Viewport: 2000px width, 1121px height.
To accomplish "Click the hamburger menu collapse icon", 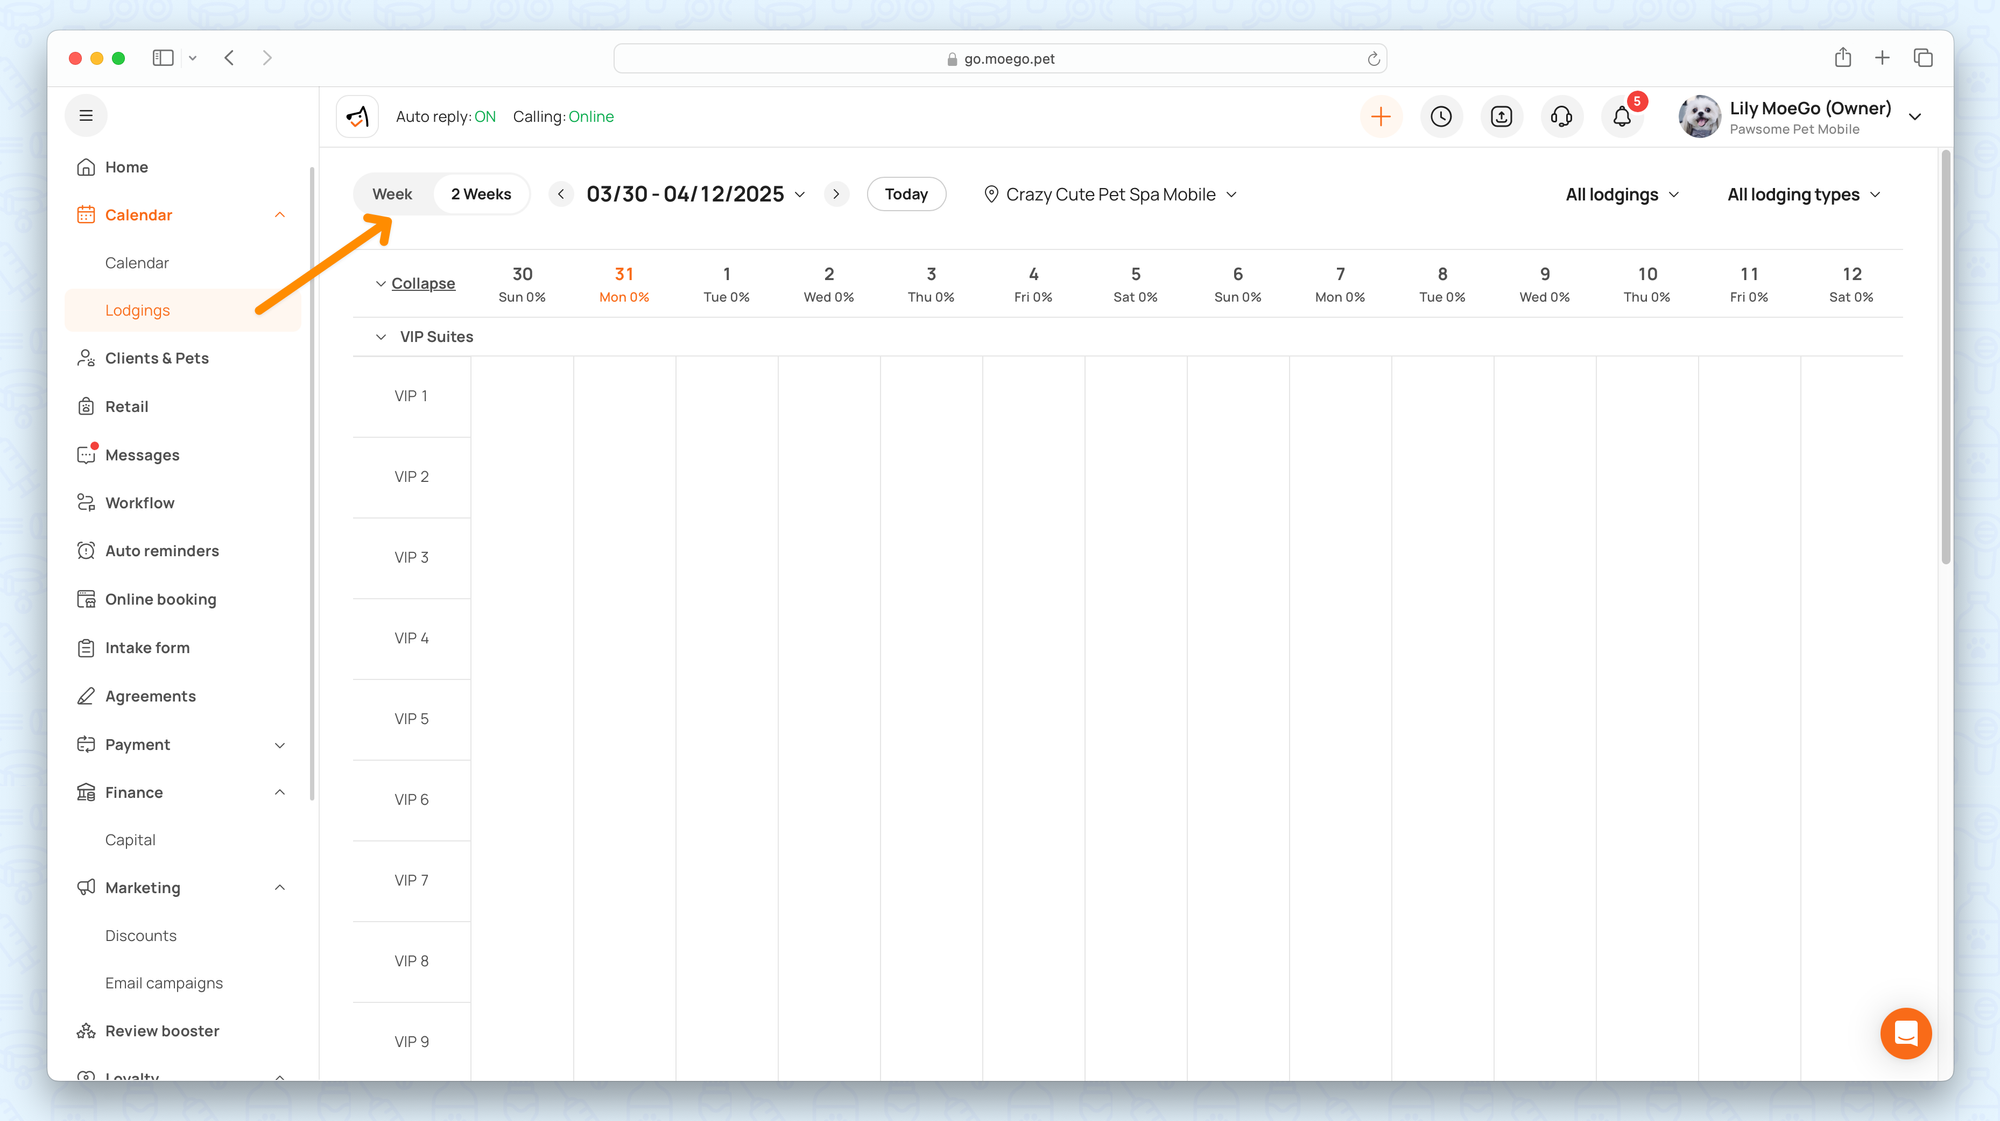I will click(86, 116).
